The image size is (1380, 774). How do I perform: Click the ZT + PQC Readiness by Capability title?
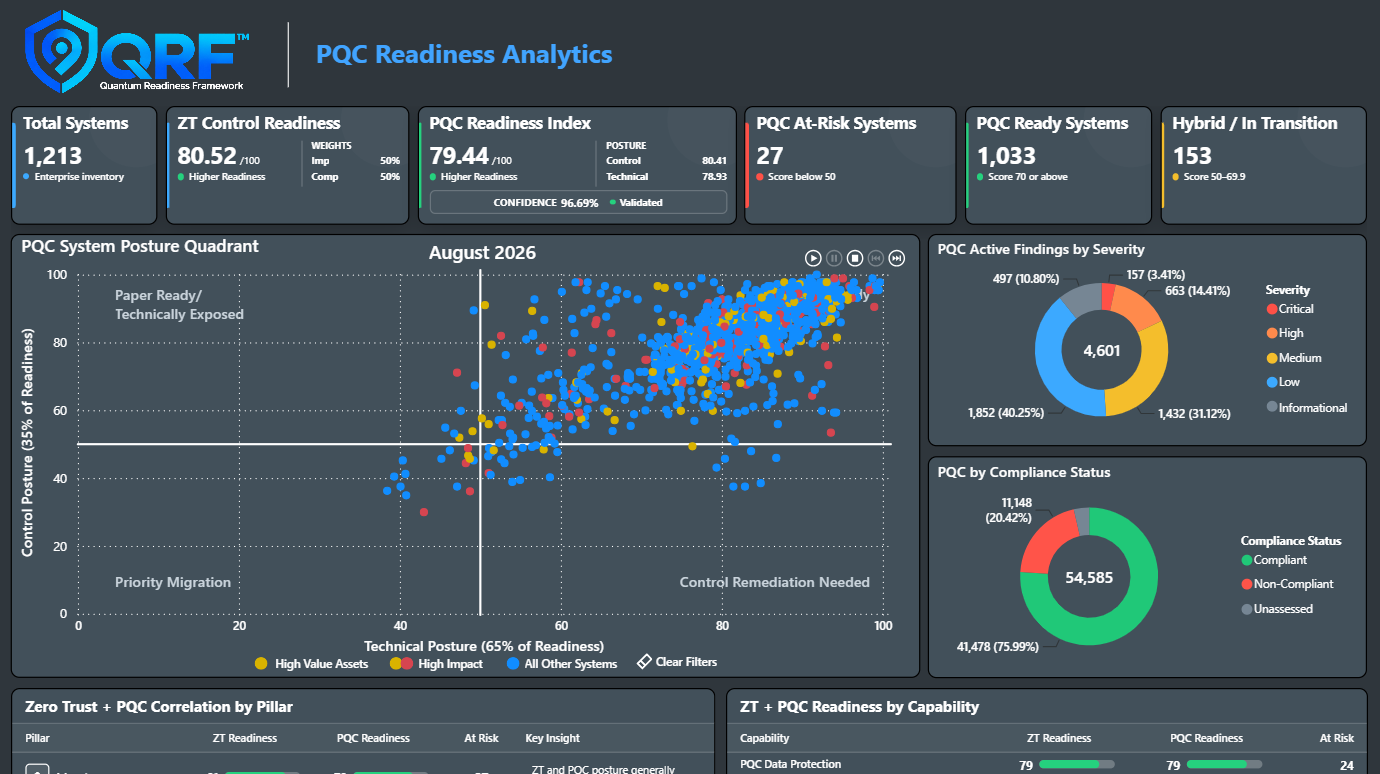859,706
